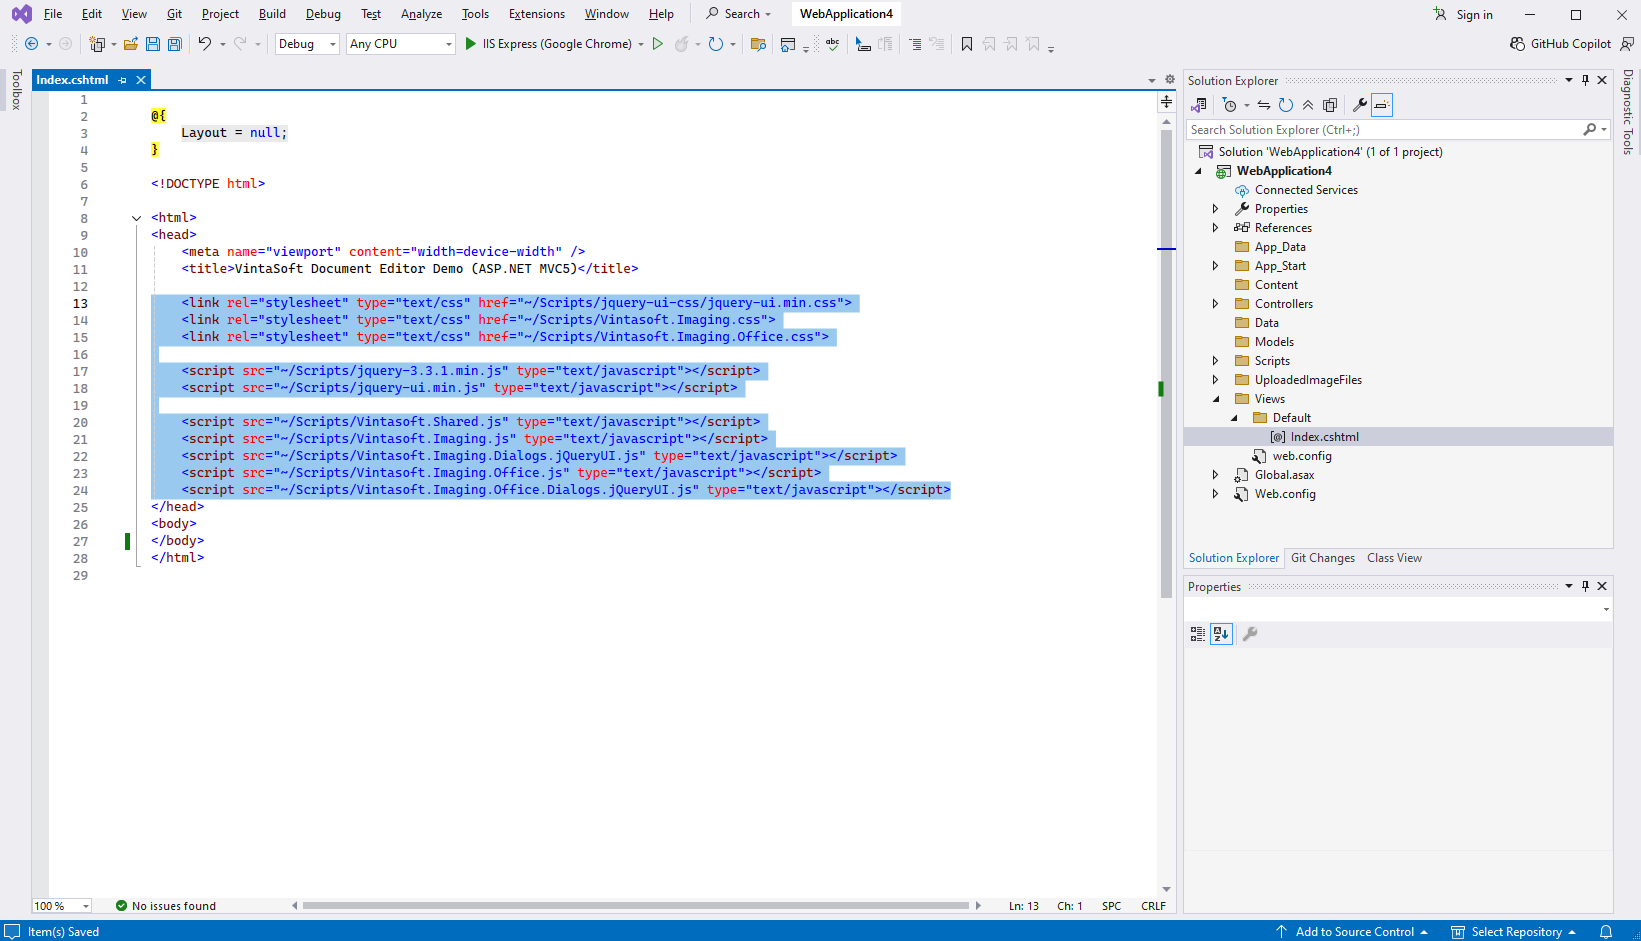1641x941 pixels.
Task: Click the Sign in link
Action: [x=1473, y=14]
